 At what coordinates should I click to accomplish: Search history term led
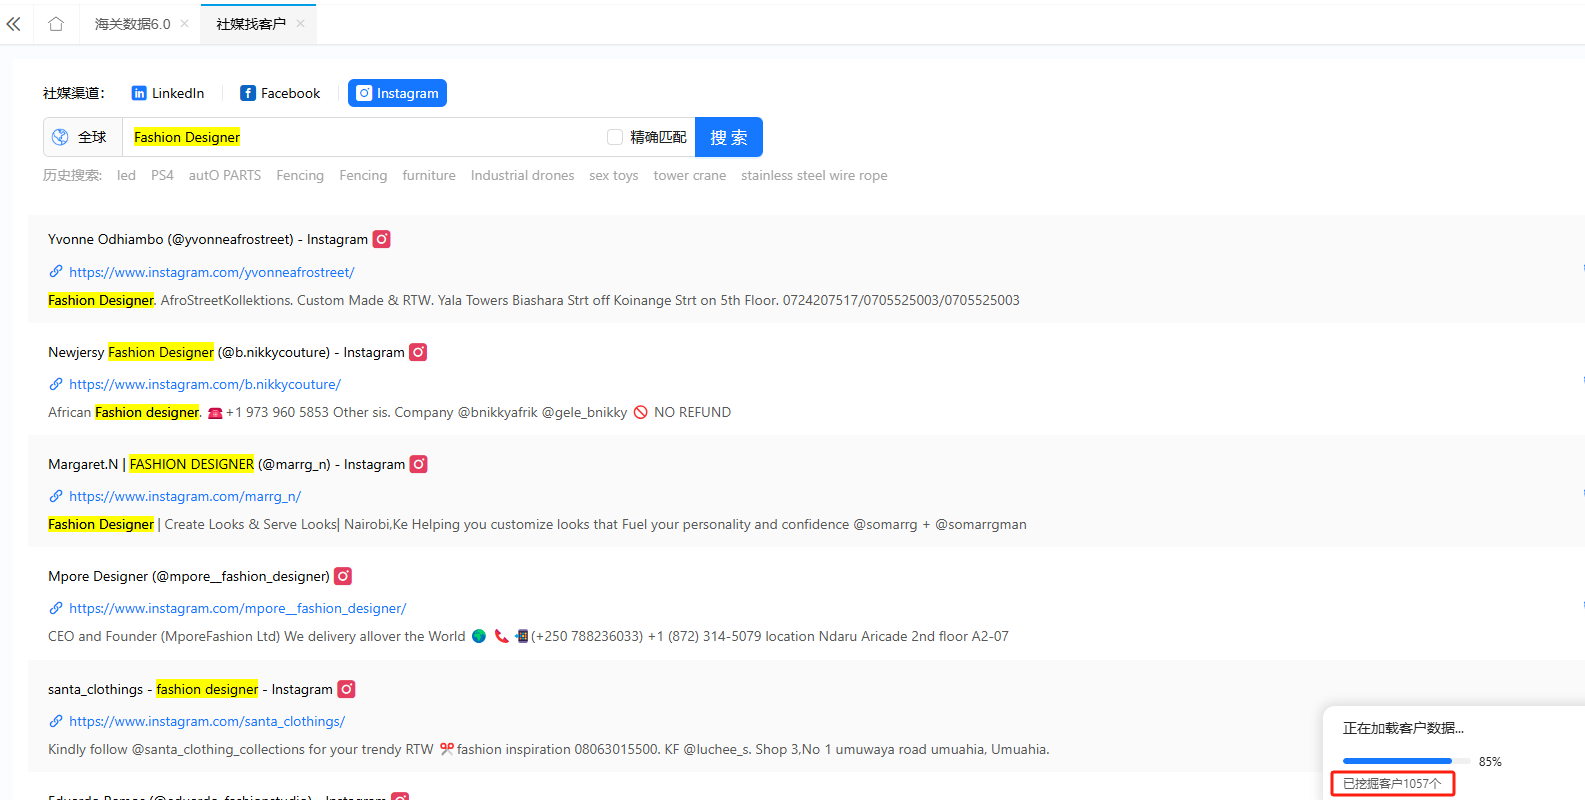(126, 175)
